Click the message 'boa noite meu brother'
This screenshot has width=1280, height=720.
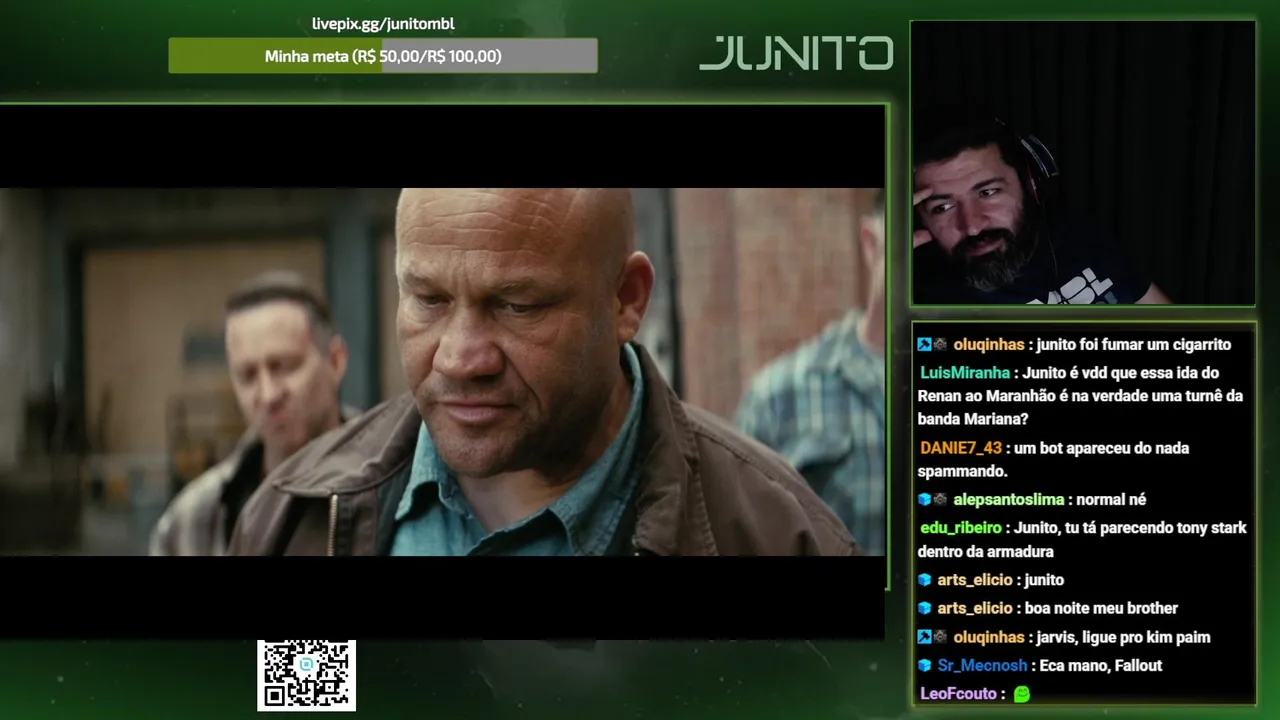(x=1101, y=608)
